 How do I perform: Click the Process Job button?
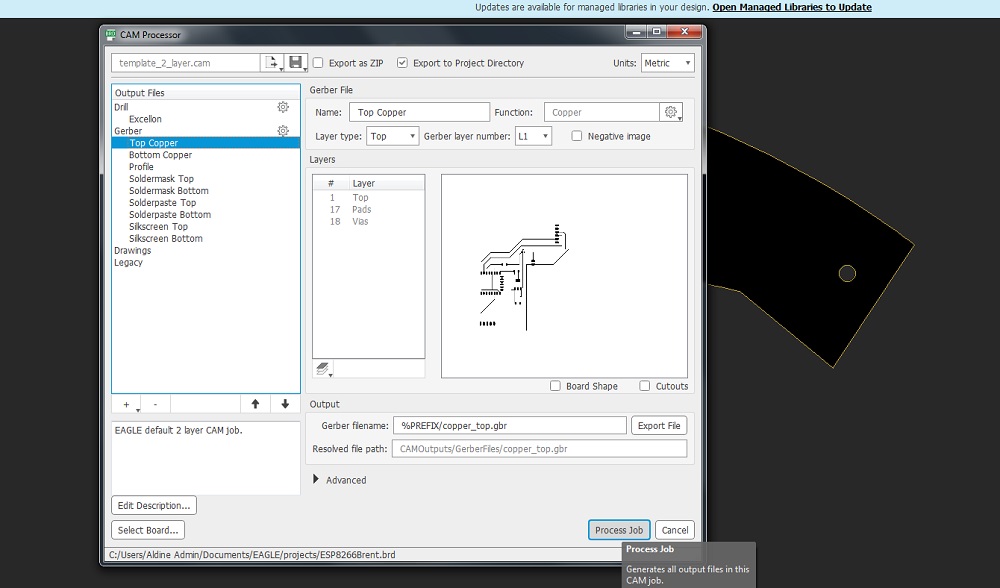point(619,530)
